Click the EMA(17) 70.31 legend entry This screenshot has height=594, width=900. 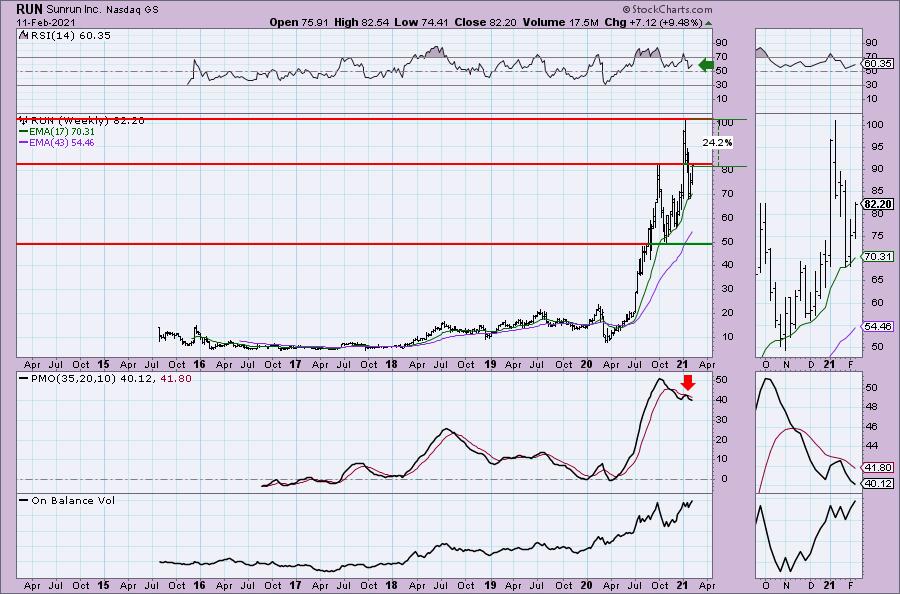click(62, 131)
